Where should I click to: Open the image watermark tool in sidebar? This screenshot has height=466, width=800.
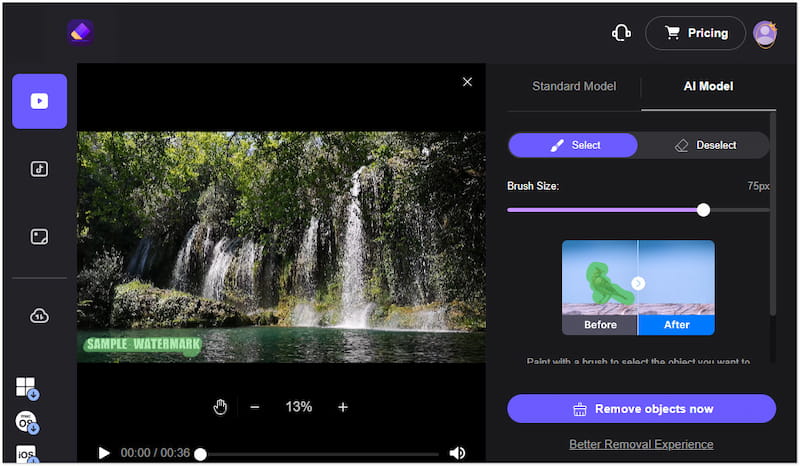39,237
